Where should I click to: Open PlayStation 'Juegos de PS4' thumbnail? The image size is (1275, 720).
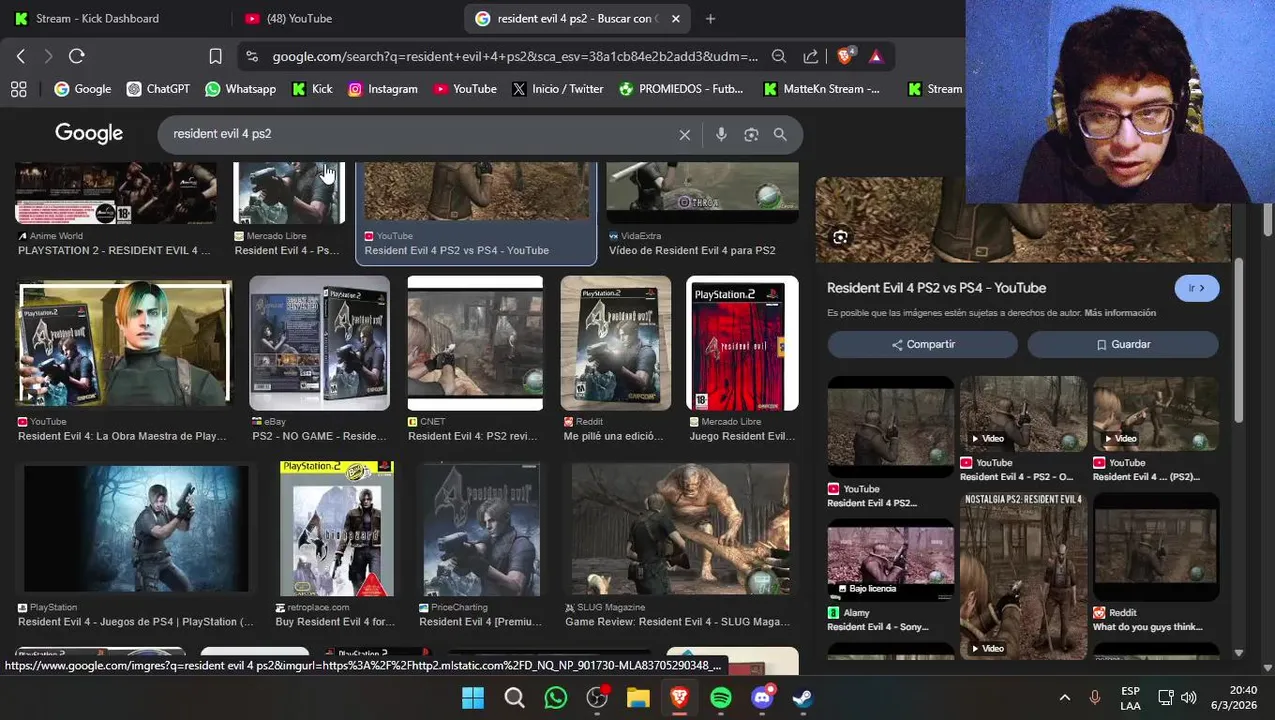[136, 529]
